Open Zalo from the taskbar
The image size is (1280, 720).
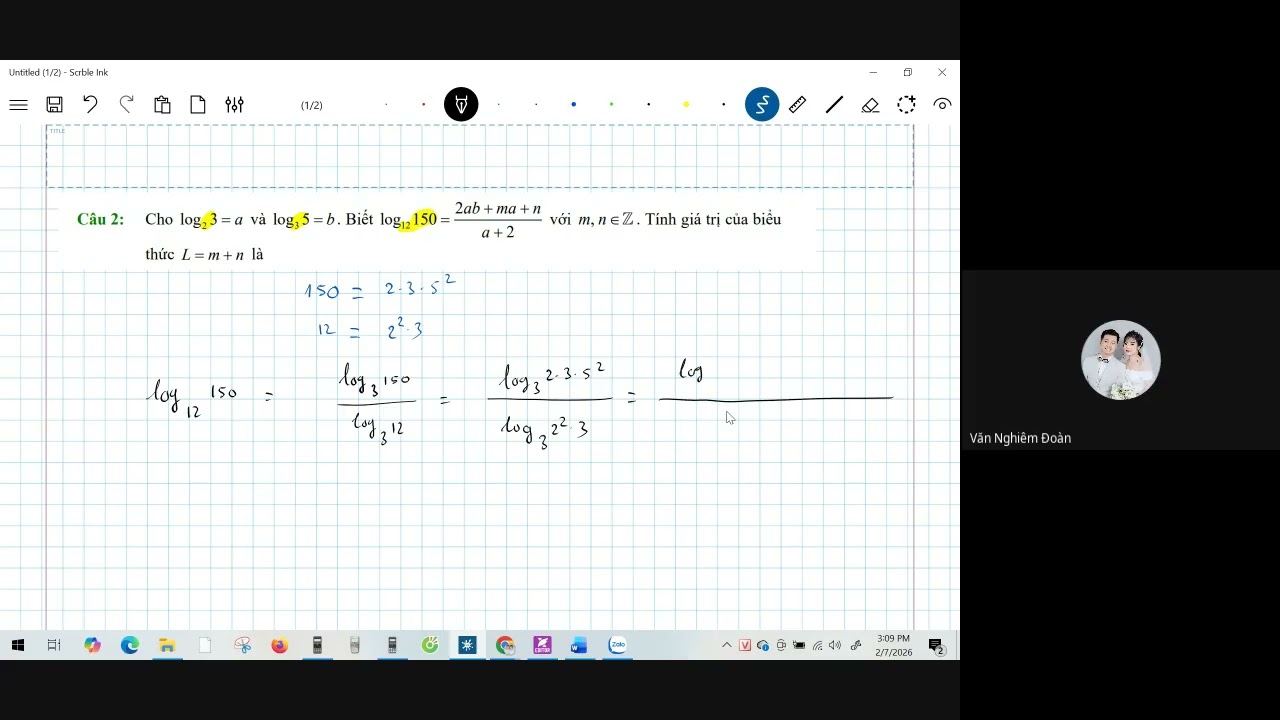(617, 646)
